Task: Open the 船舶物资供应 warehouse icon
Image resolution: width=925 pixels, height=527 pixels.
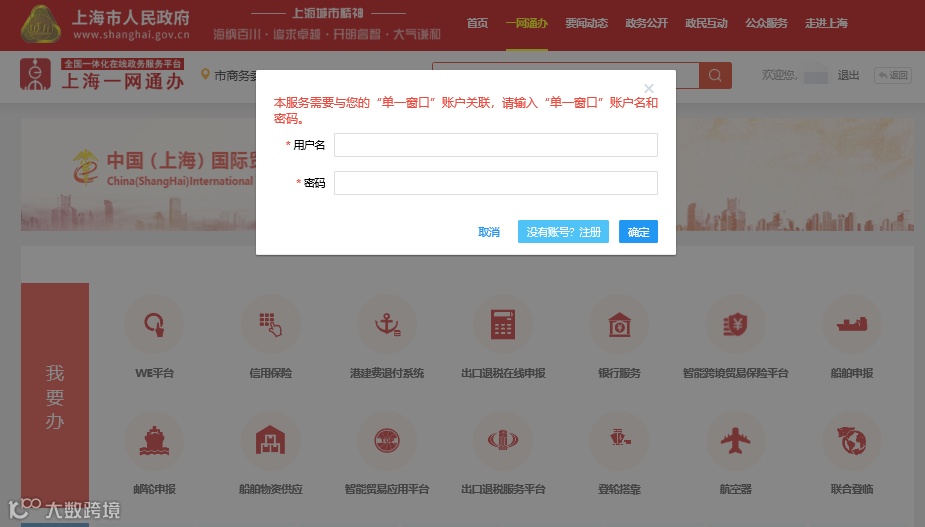Action: 271,441
